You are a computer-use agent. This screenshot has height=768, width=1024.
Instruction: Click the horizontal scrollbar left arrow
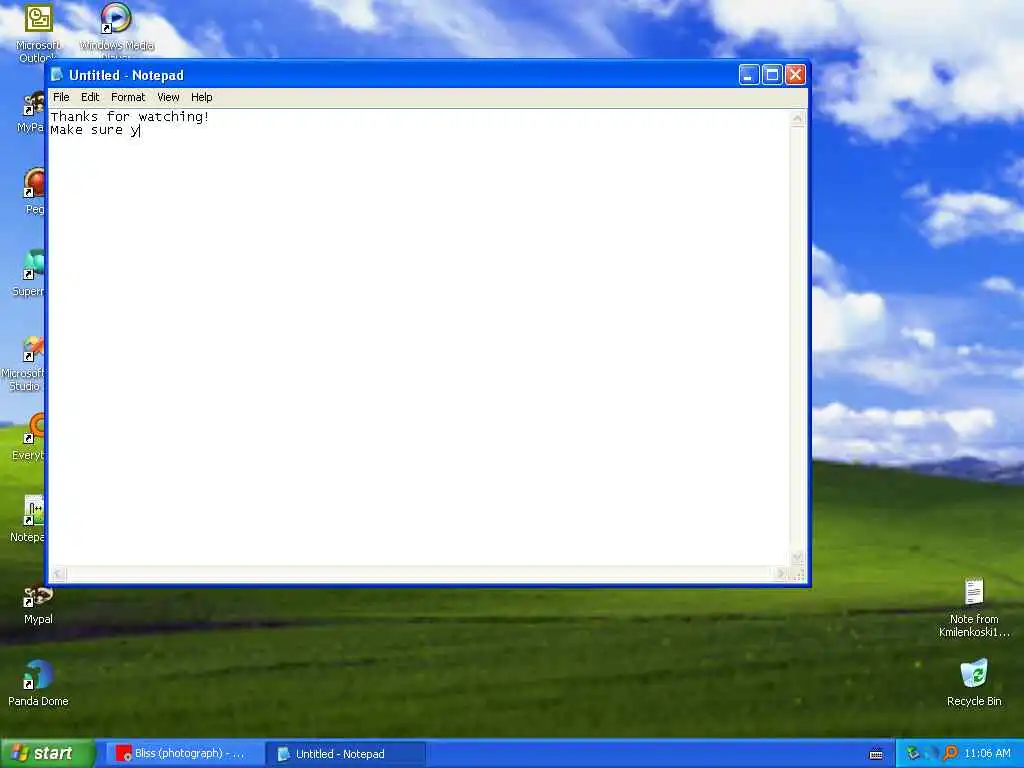(x=58, y=574)
